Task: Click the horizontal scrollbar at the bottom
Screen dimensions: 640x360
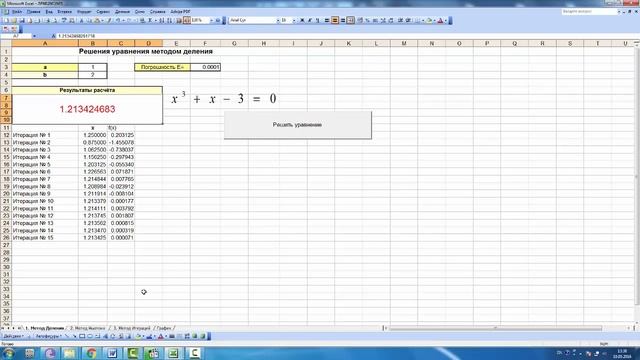Action: coord(495,328)
